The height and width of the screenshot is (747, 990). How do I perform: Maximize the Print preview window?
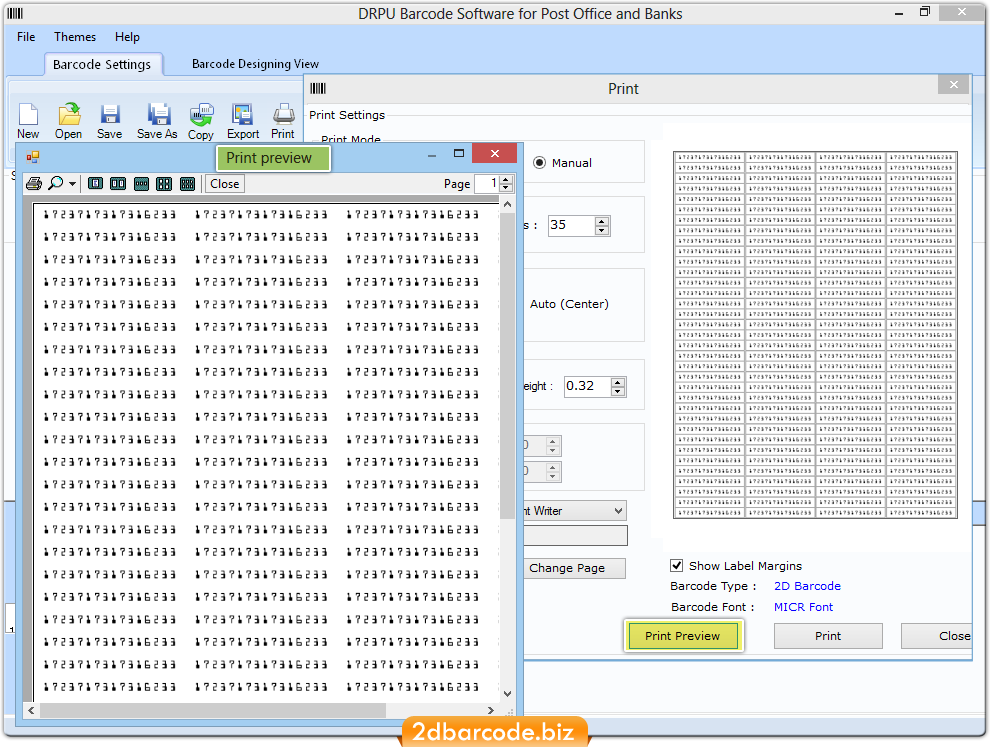pos(459,153)
